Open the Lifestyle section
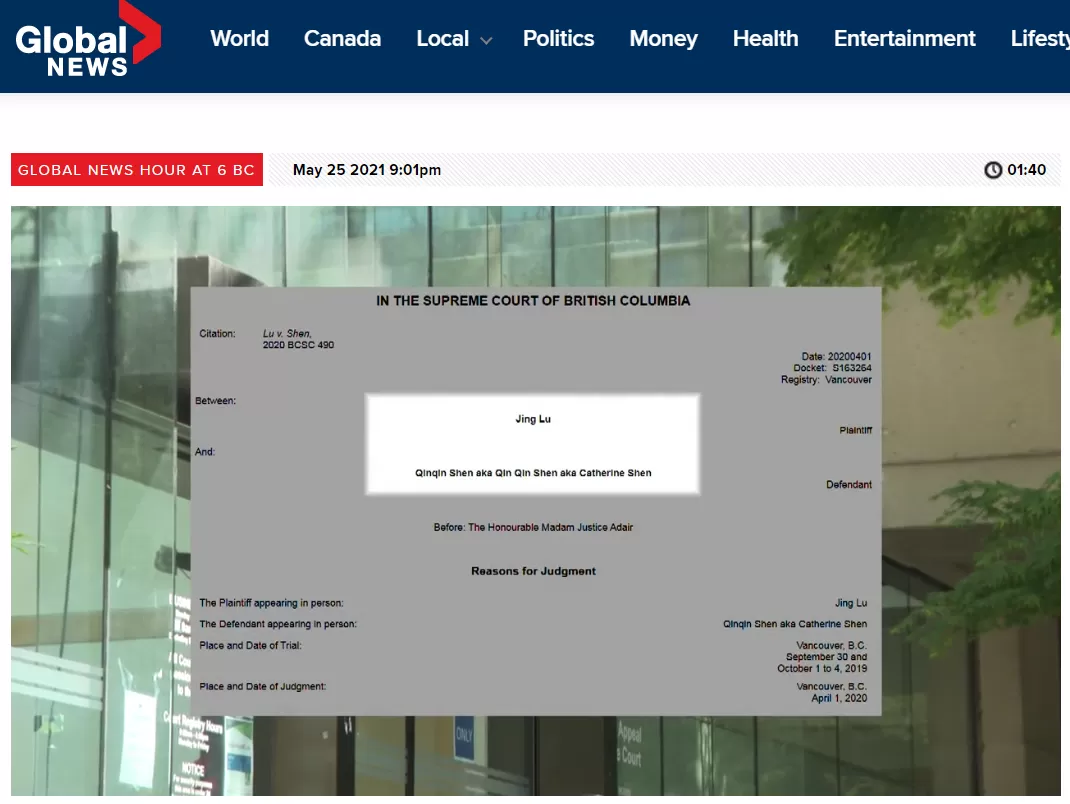 [x=1040, y=38]
